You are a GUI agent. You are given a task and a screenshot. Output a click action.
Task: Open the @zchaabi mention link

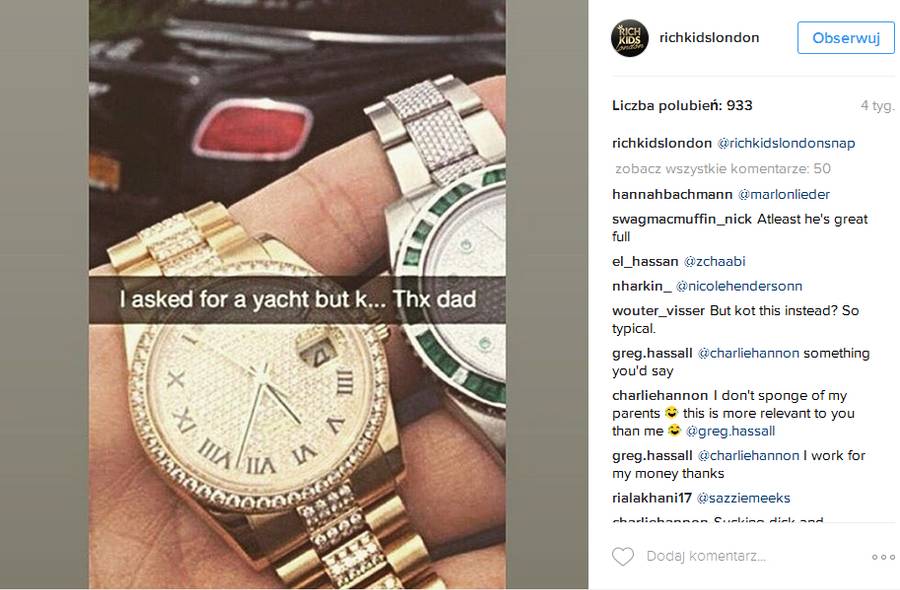[x=714, y=262]
